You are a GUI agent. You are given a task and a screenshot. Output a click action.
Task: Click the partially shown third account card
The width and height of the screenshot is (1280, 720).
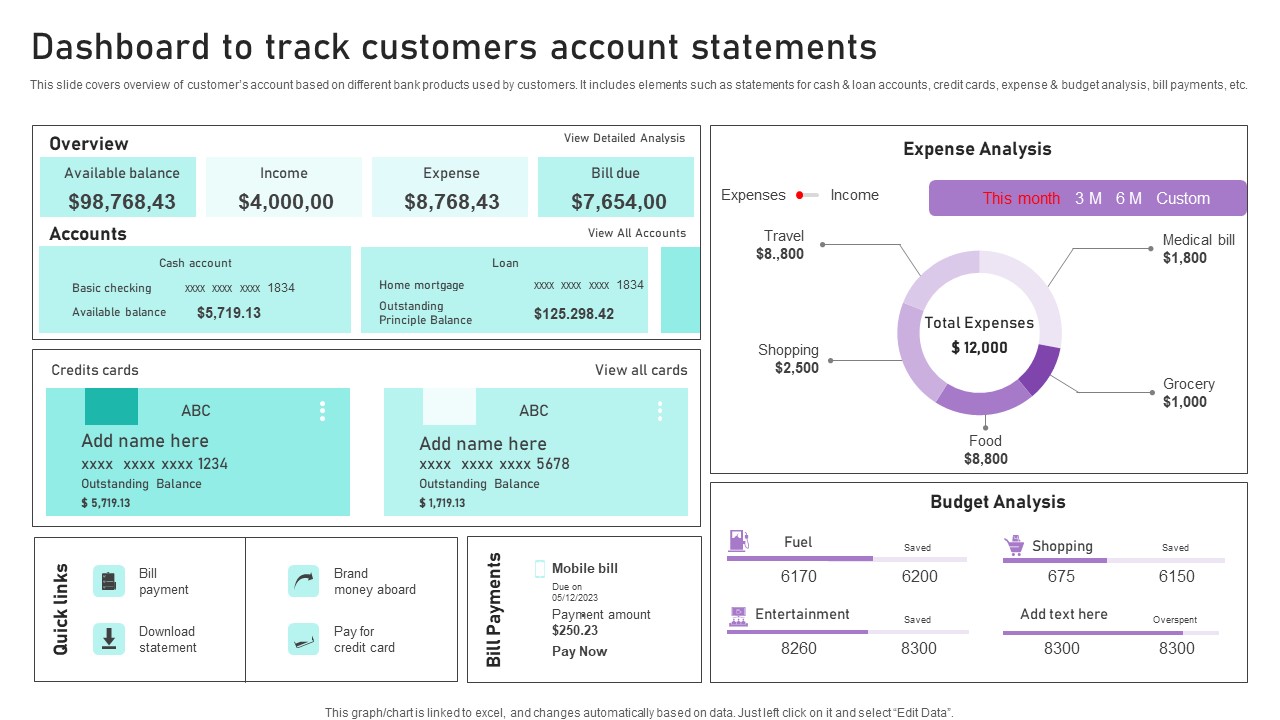click(680, 290)
